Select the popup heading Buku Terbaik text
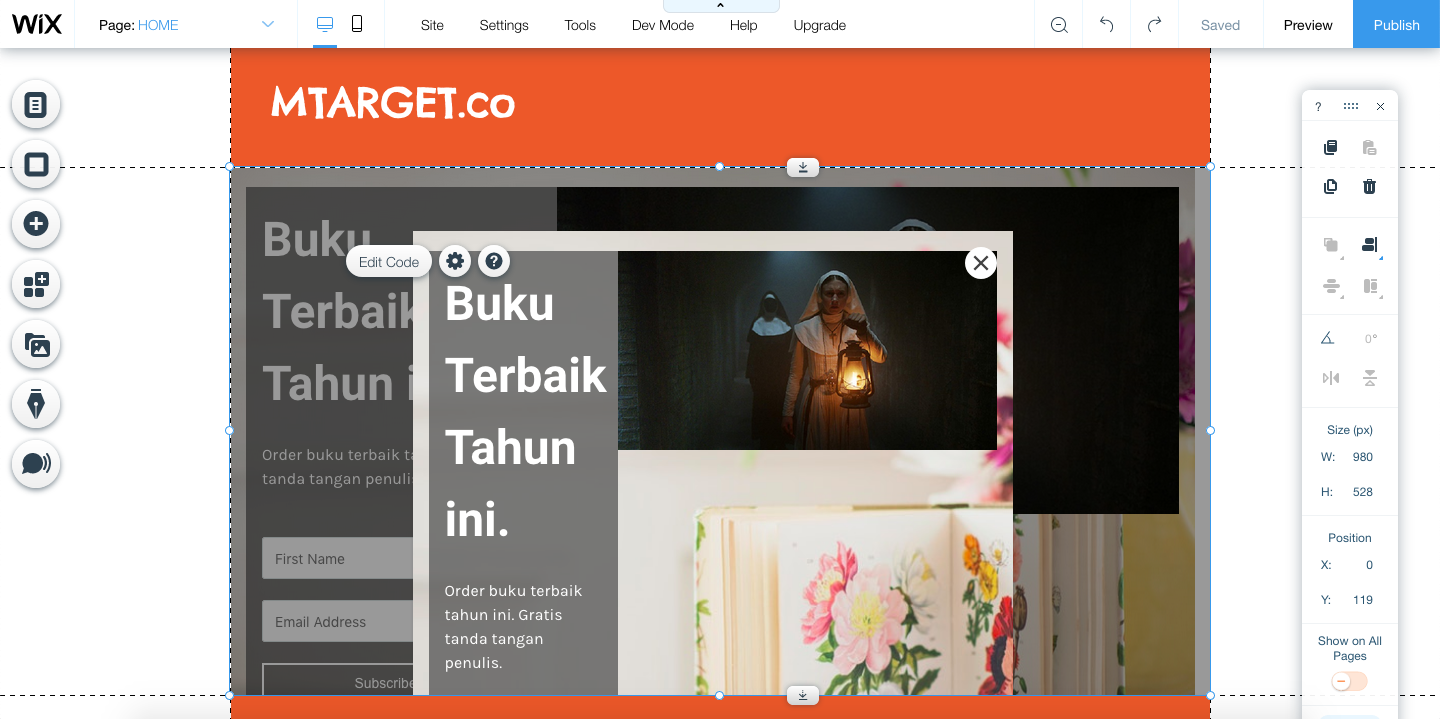The width and height of the screenshot is (1440, 719). pyautogui.click(x=526, y=411)
